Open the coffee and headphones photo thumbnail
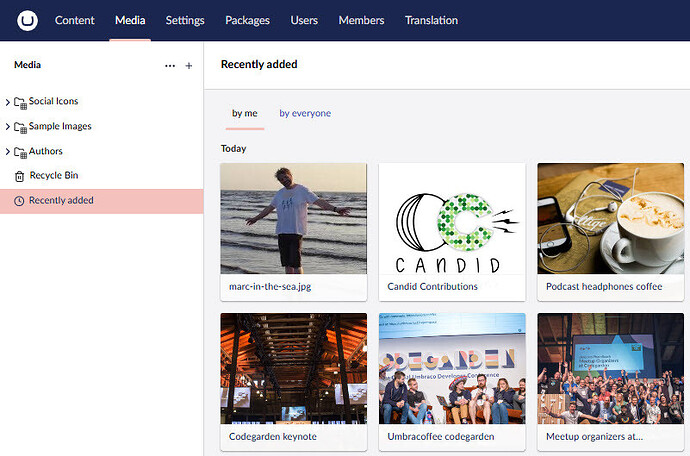Screen dimensions: 690x456 (x=610, y=219)
